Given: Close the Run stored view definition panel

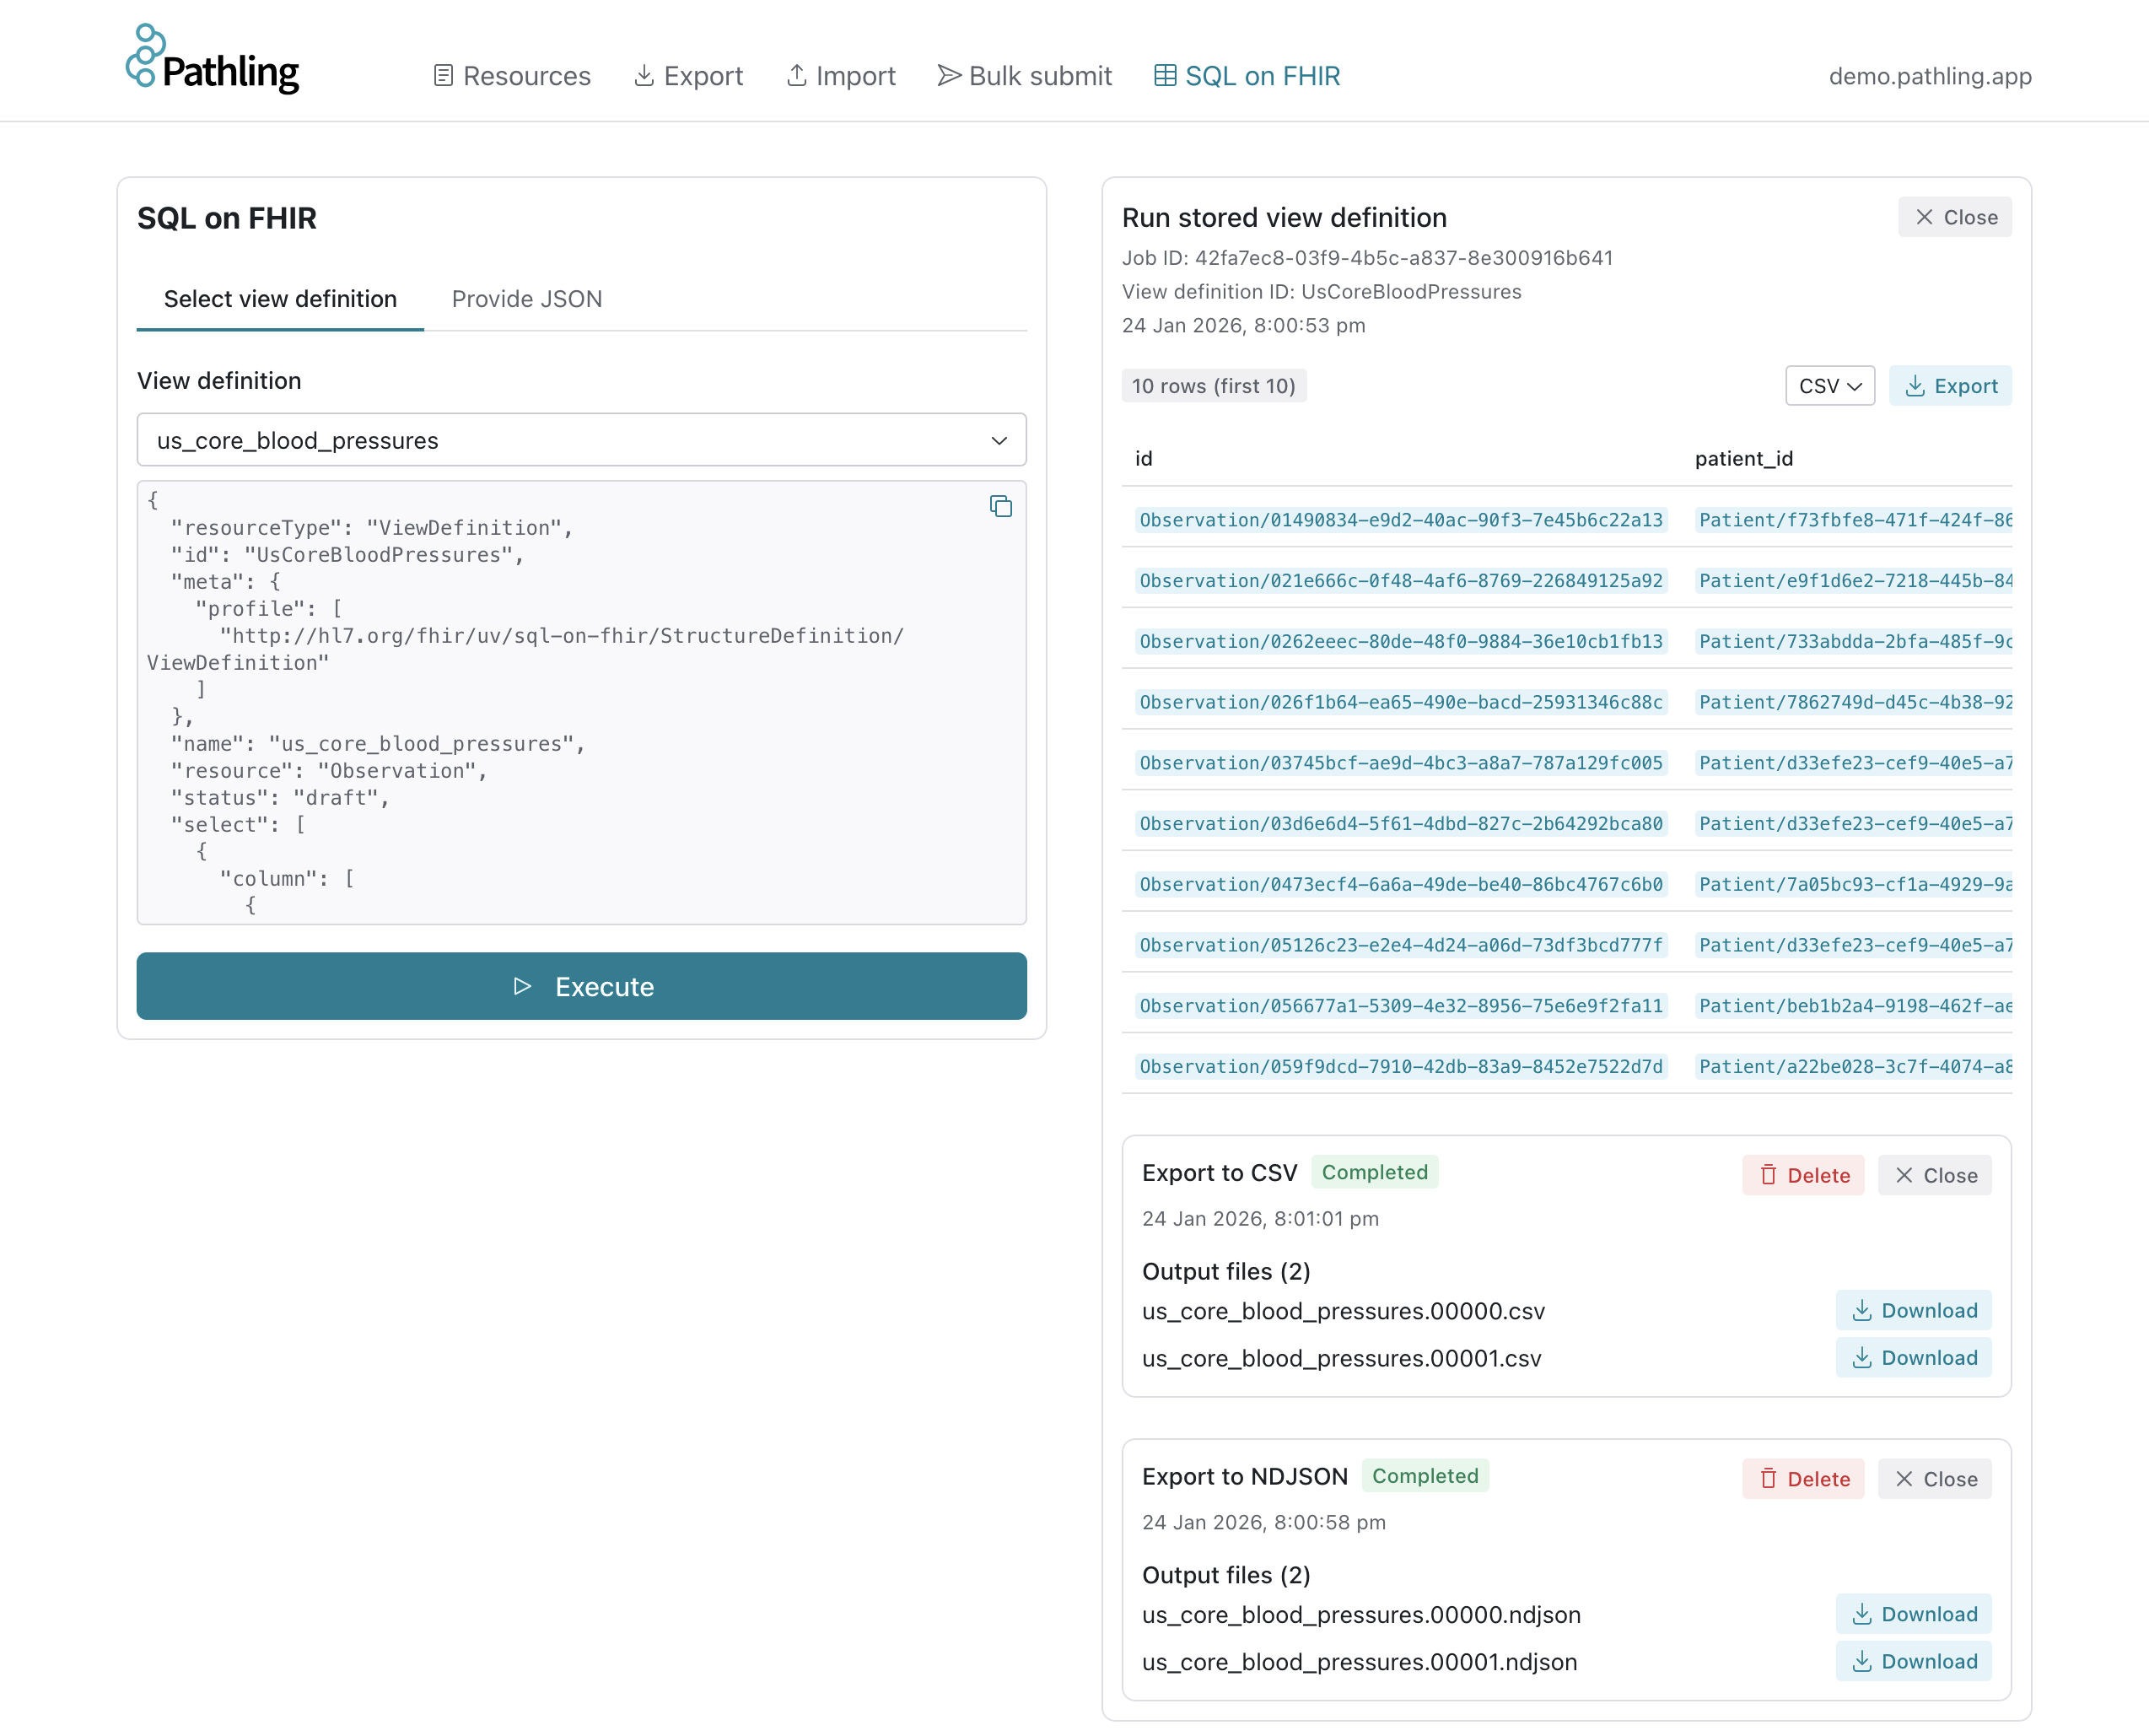Looking at the screenshot, I should pos(1955,217).
